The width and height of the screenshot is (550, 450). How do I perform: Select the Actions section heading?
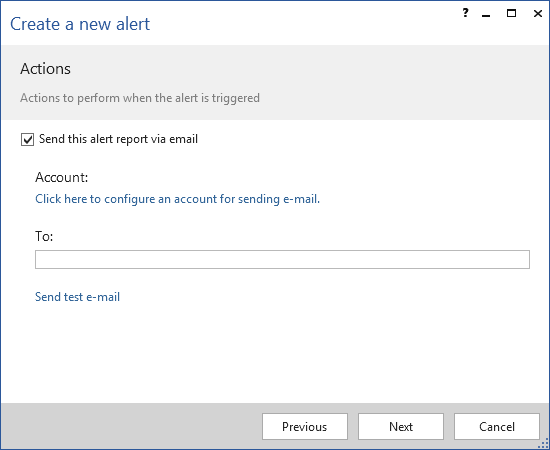pyautogui.click(x=45, y=69)
